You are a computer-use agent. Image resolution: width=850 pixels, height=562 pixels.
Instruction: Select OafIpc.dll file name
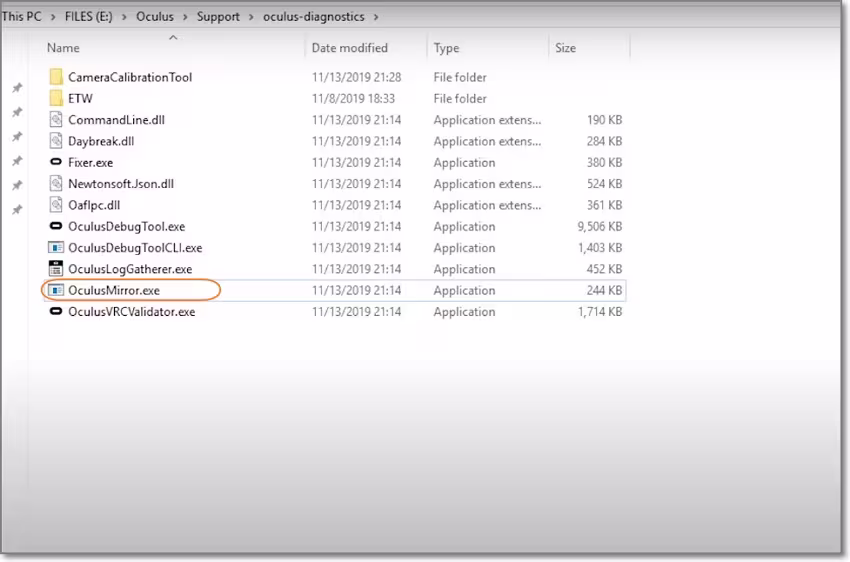94,205
